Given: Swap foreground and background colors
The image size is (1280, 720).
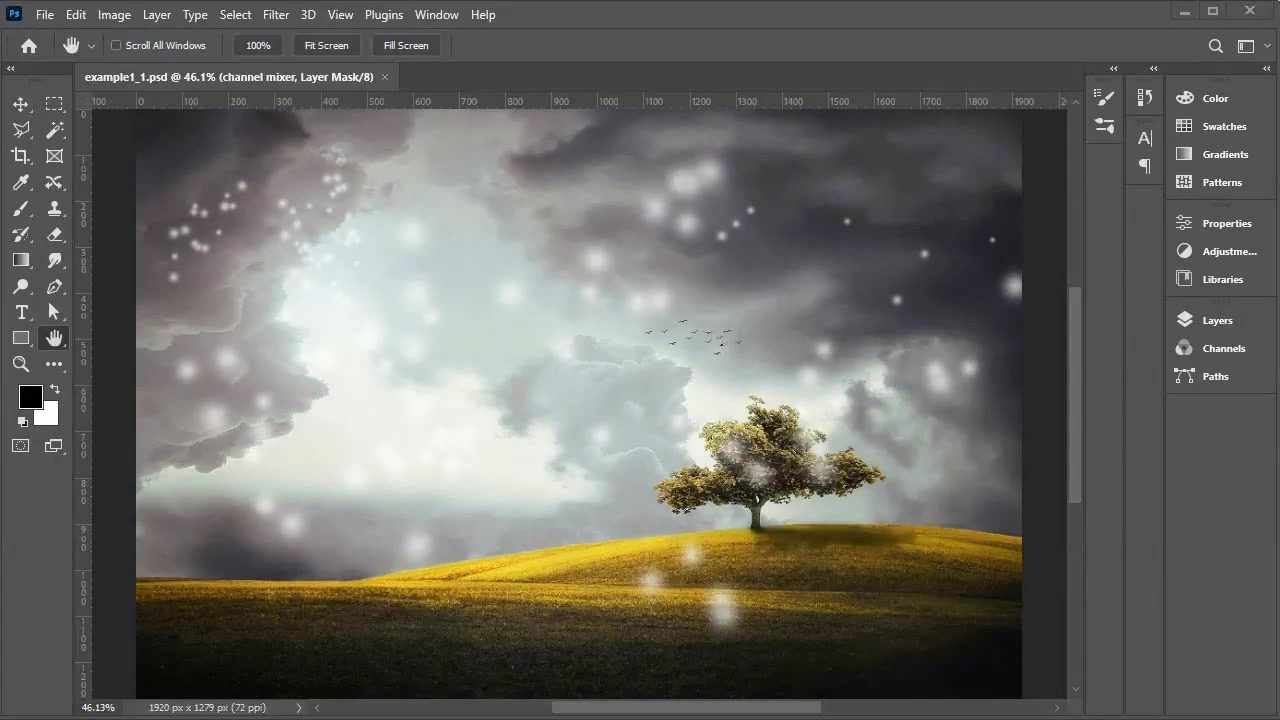Looking at the screenshot, I should point(54,389).
